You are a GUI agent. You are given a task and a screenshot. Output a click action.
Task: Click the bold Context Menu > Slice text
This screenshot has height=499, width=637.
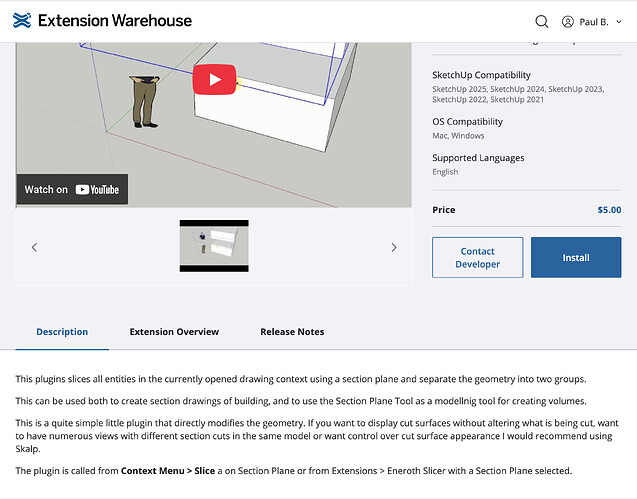click(168, 471)
